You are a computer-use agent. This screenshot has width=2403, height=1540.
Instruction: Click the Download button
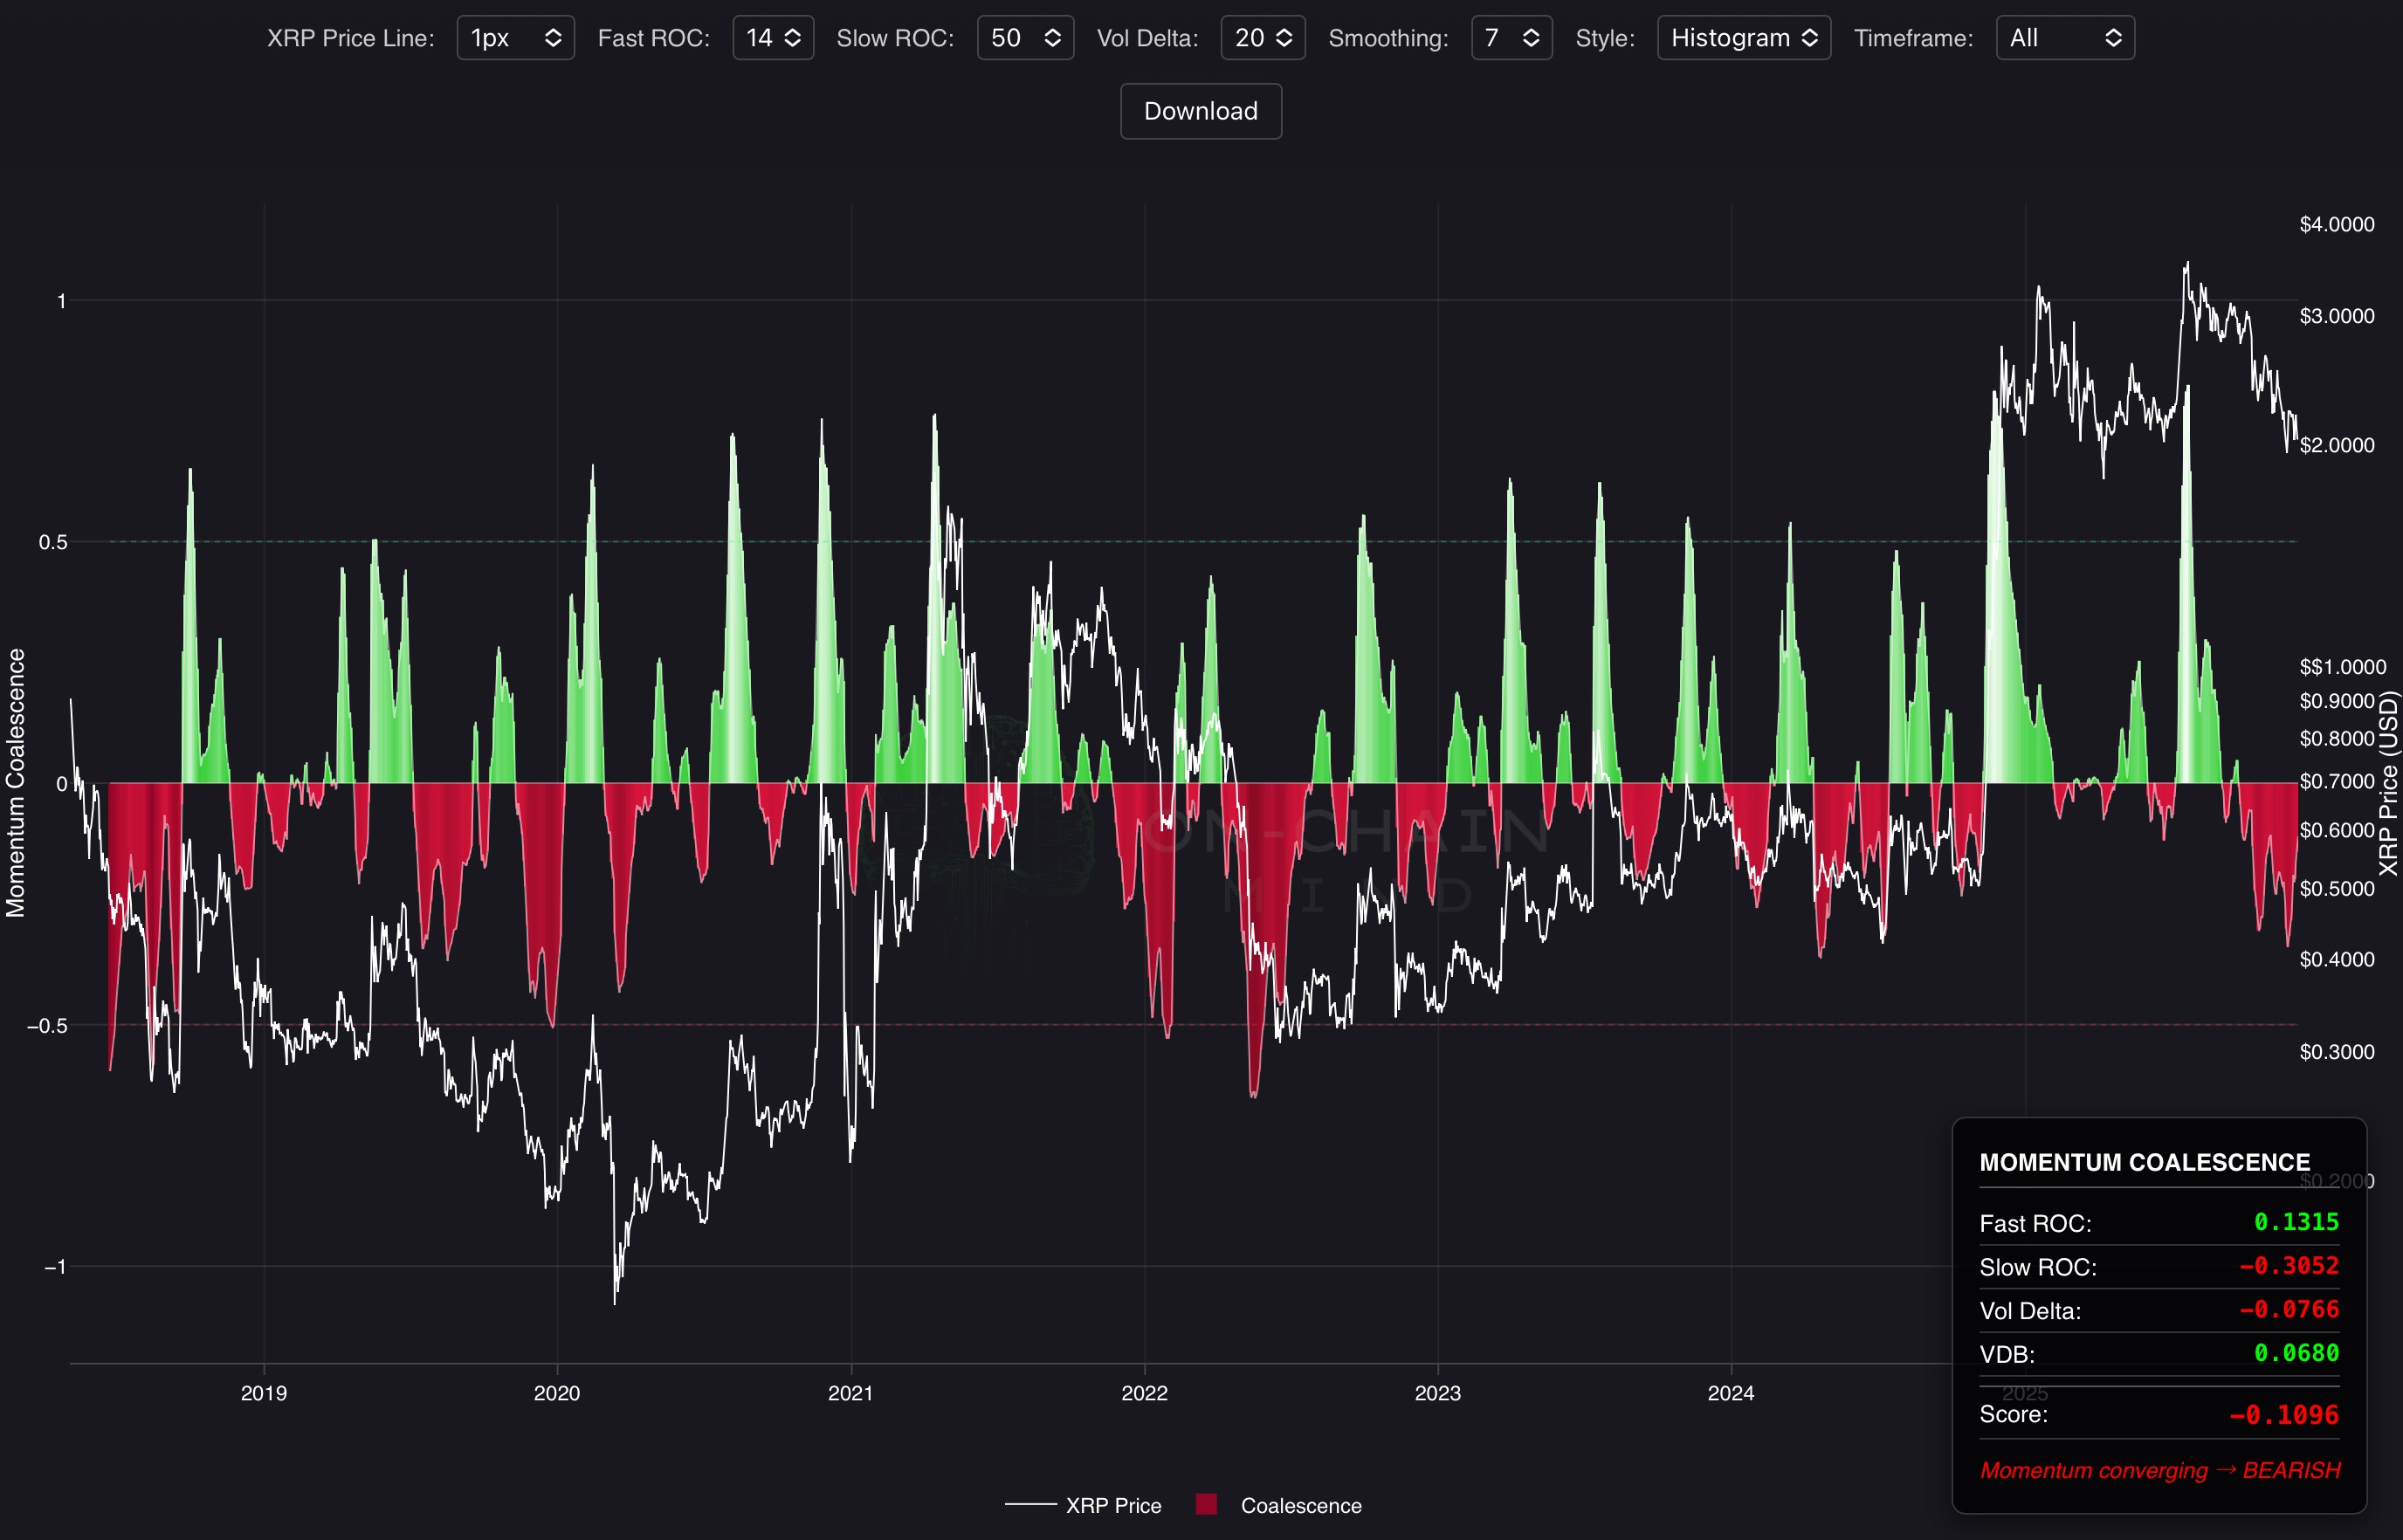click(x=1200, y=111)
